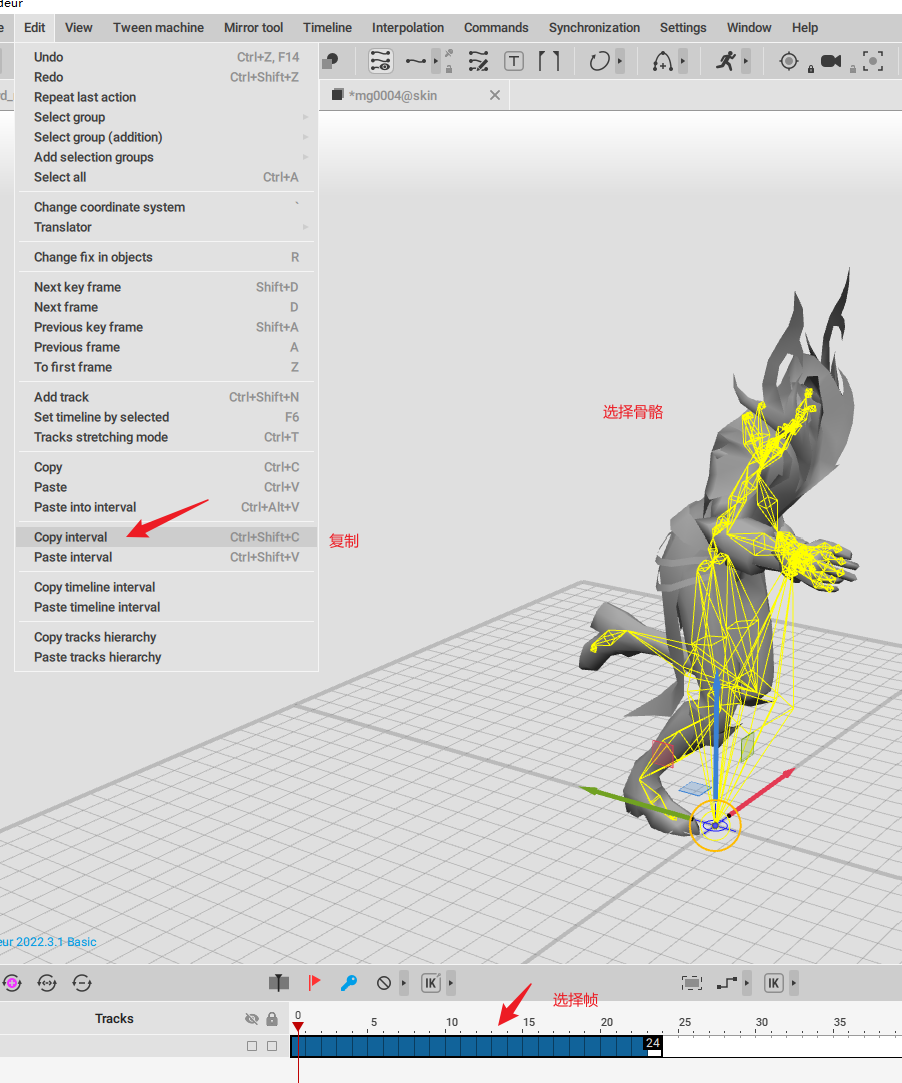Open the Interpolation menu
This screenshot has width=902, height=1083.
tap(407, 28)
